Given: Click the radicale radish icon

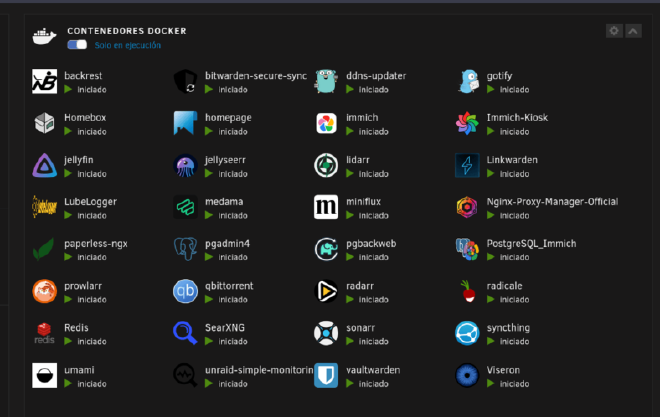Looking at the screenshot, I should point(467,291).
